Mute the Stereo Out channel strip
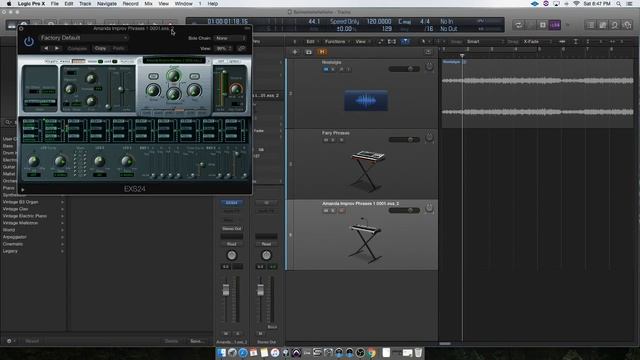Viewport: 640px width, 360px height. click(x=260, y=333)
